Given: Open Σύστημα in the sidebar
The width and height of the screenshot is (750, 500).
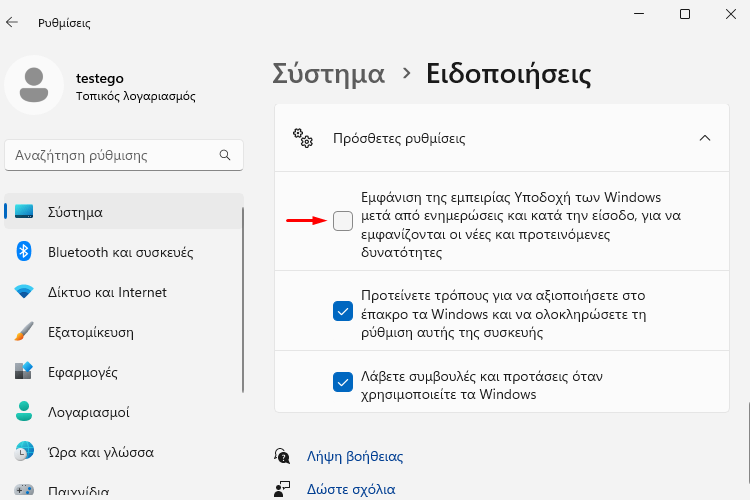Looking at the screenshot, I should point(124,211).
